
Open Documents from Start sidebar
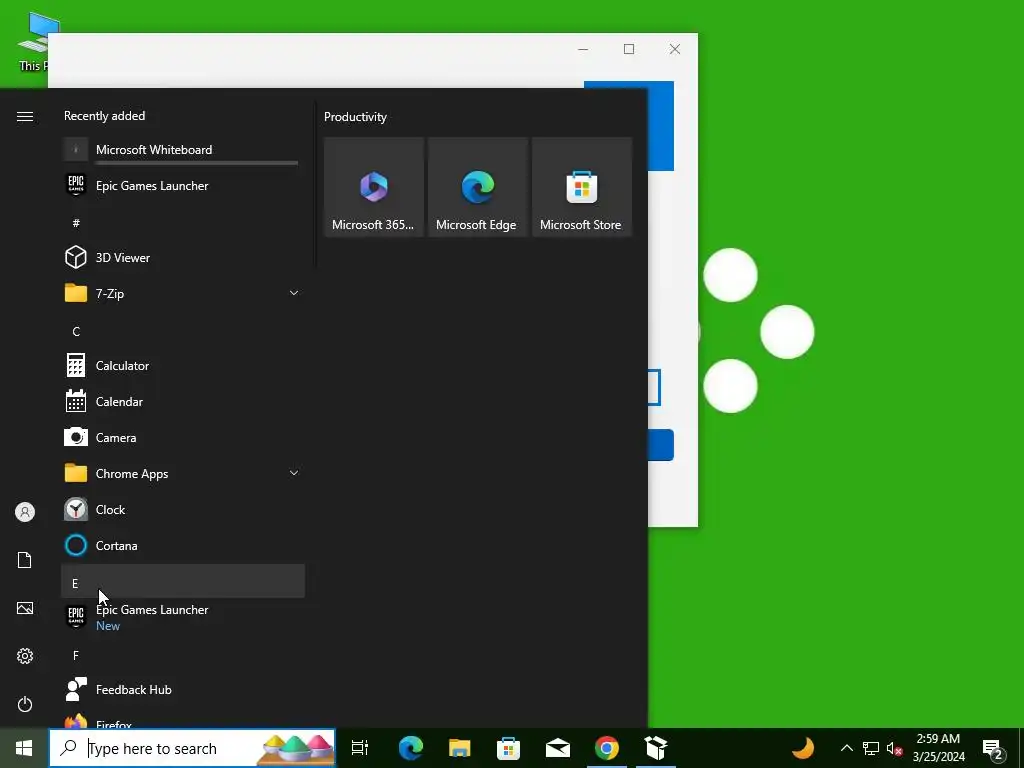pyautogui.click(x=25, y=560)
